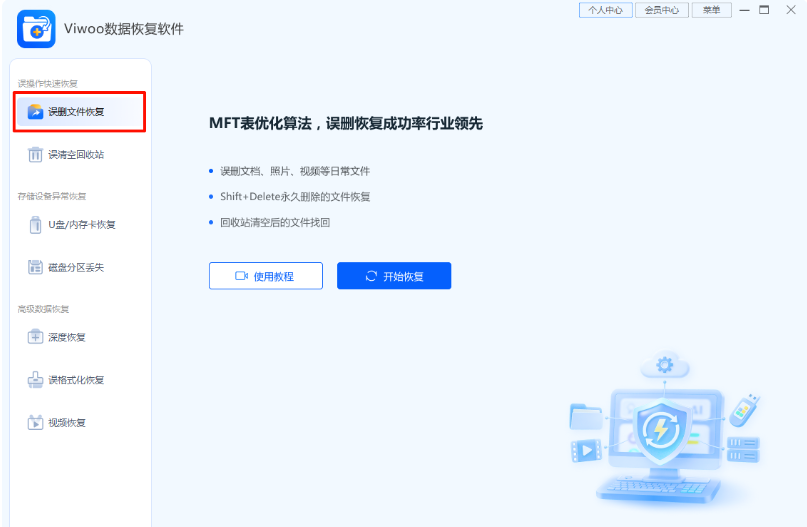Close the Viwoo window
The image size is (807, 527).
pos(791,10)
